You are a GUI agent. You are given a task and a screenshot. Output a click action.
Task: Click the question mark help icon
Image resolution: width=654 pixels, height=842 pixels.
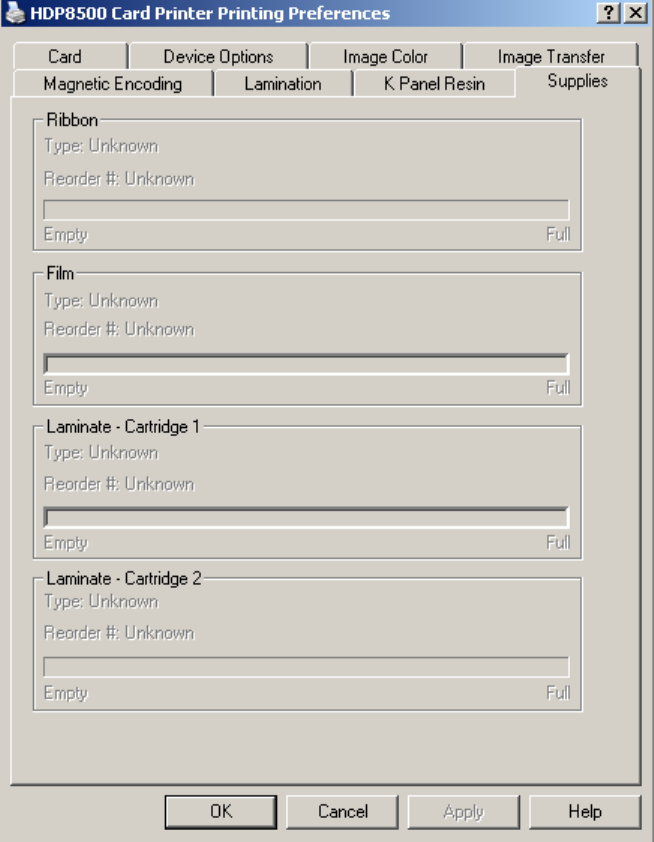click(608, 12)
